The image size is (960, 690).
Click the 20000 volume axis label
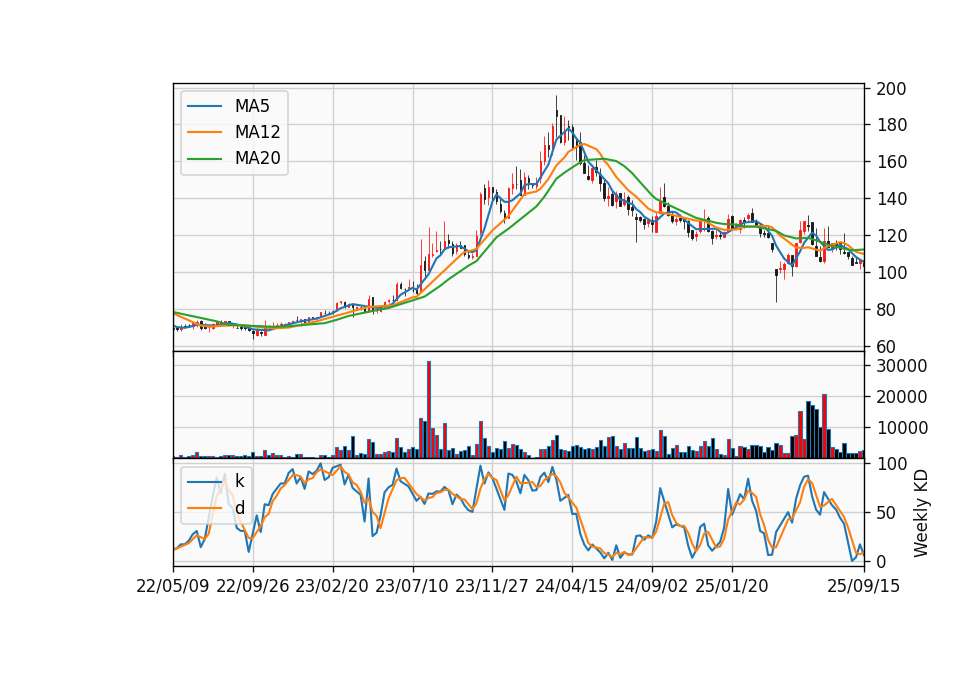pyautogui.click(x=901, y=397)
